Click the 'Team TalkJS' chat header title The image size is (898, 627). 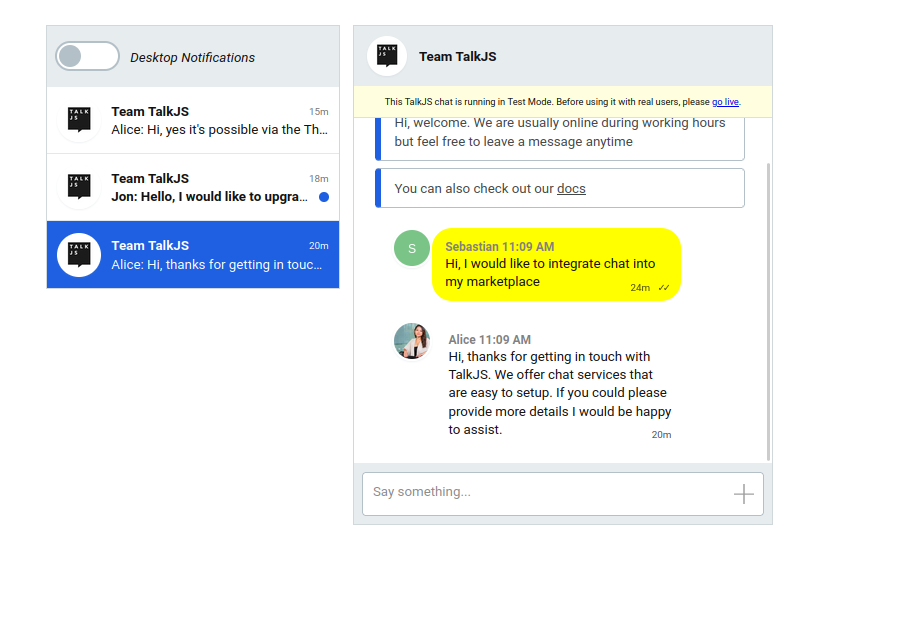point(458,57)
